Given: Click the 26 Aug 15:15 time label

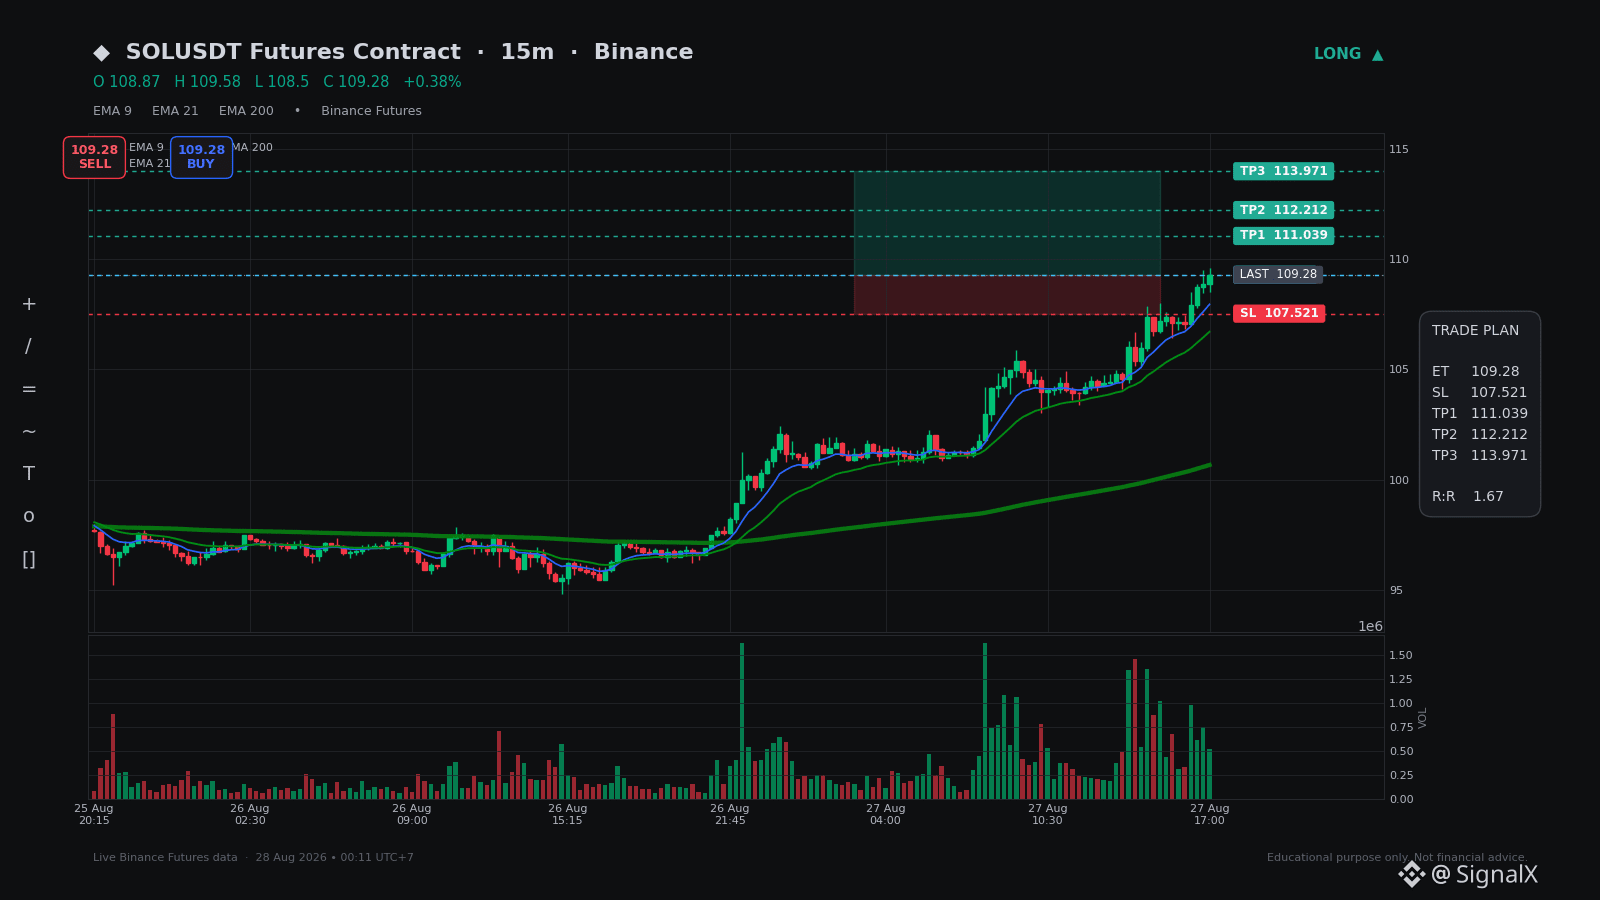Looking at the screenshot, I should 568,814.
